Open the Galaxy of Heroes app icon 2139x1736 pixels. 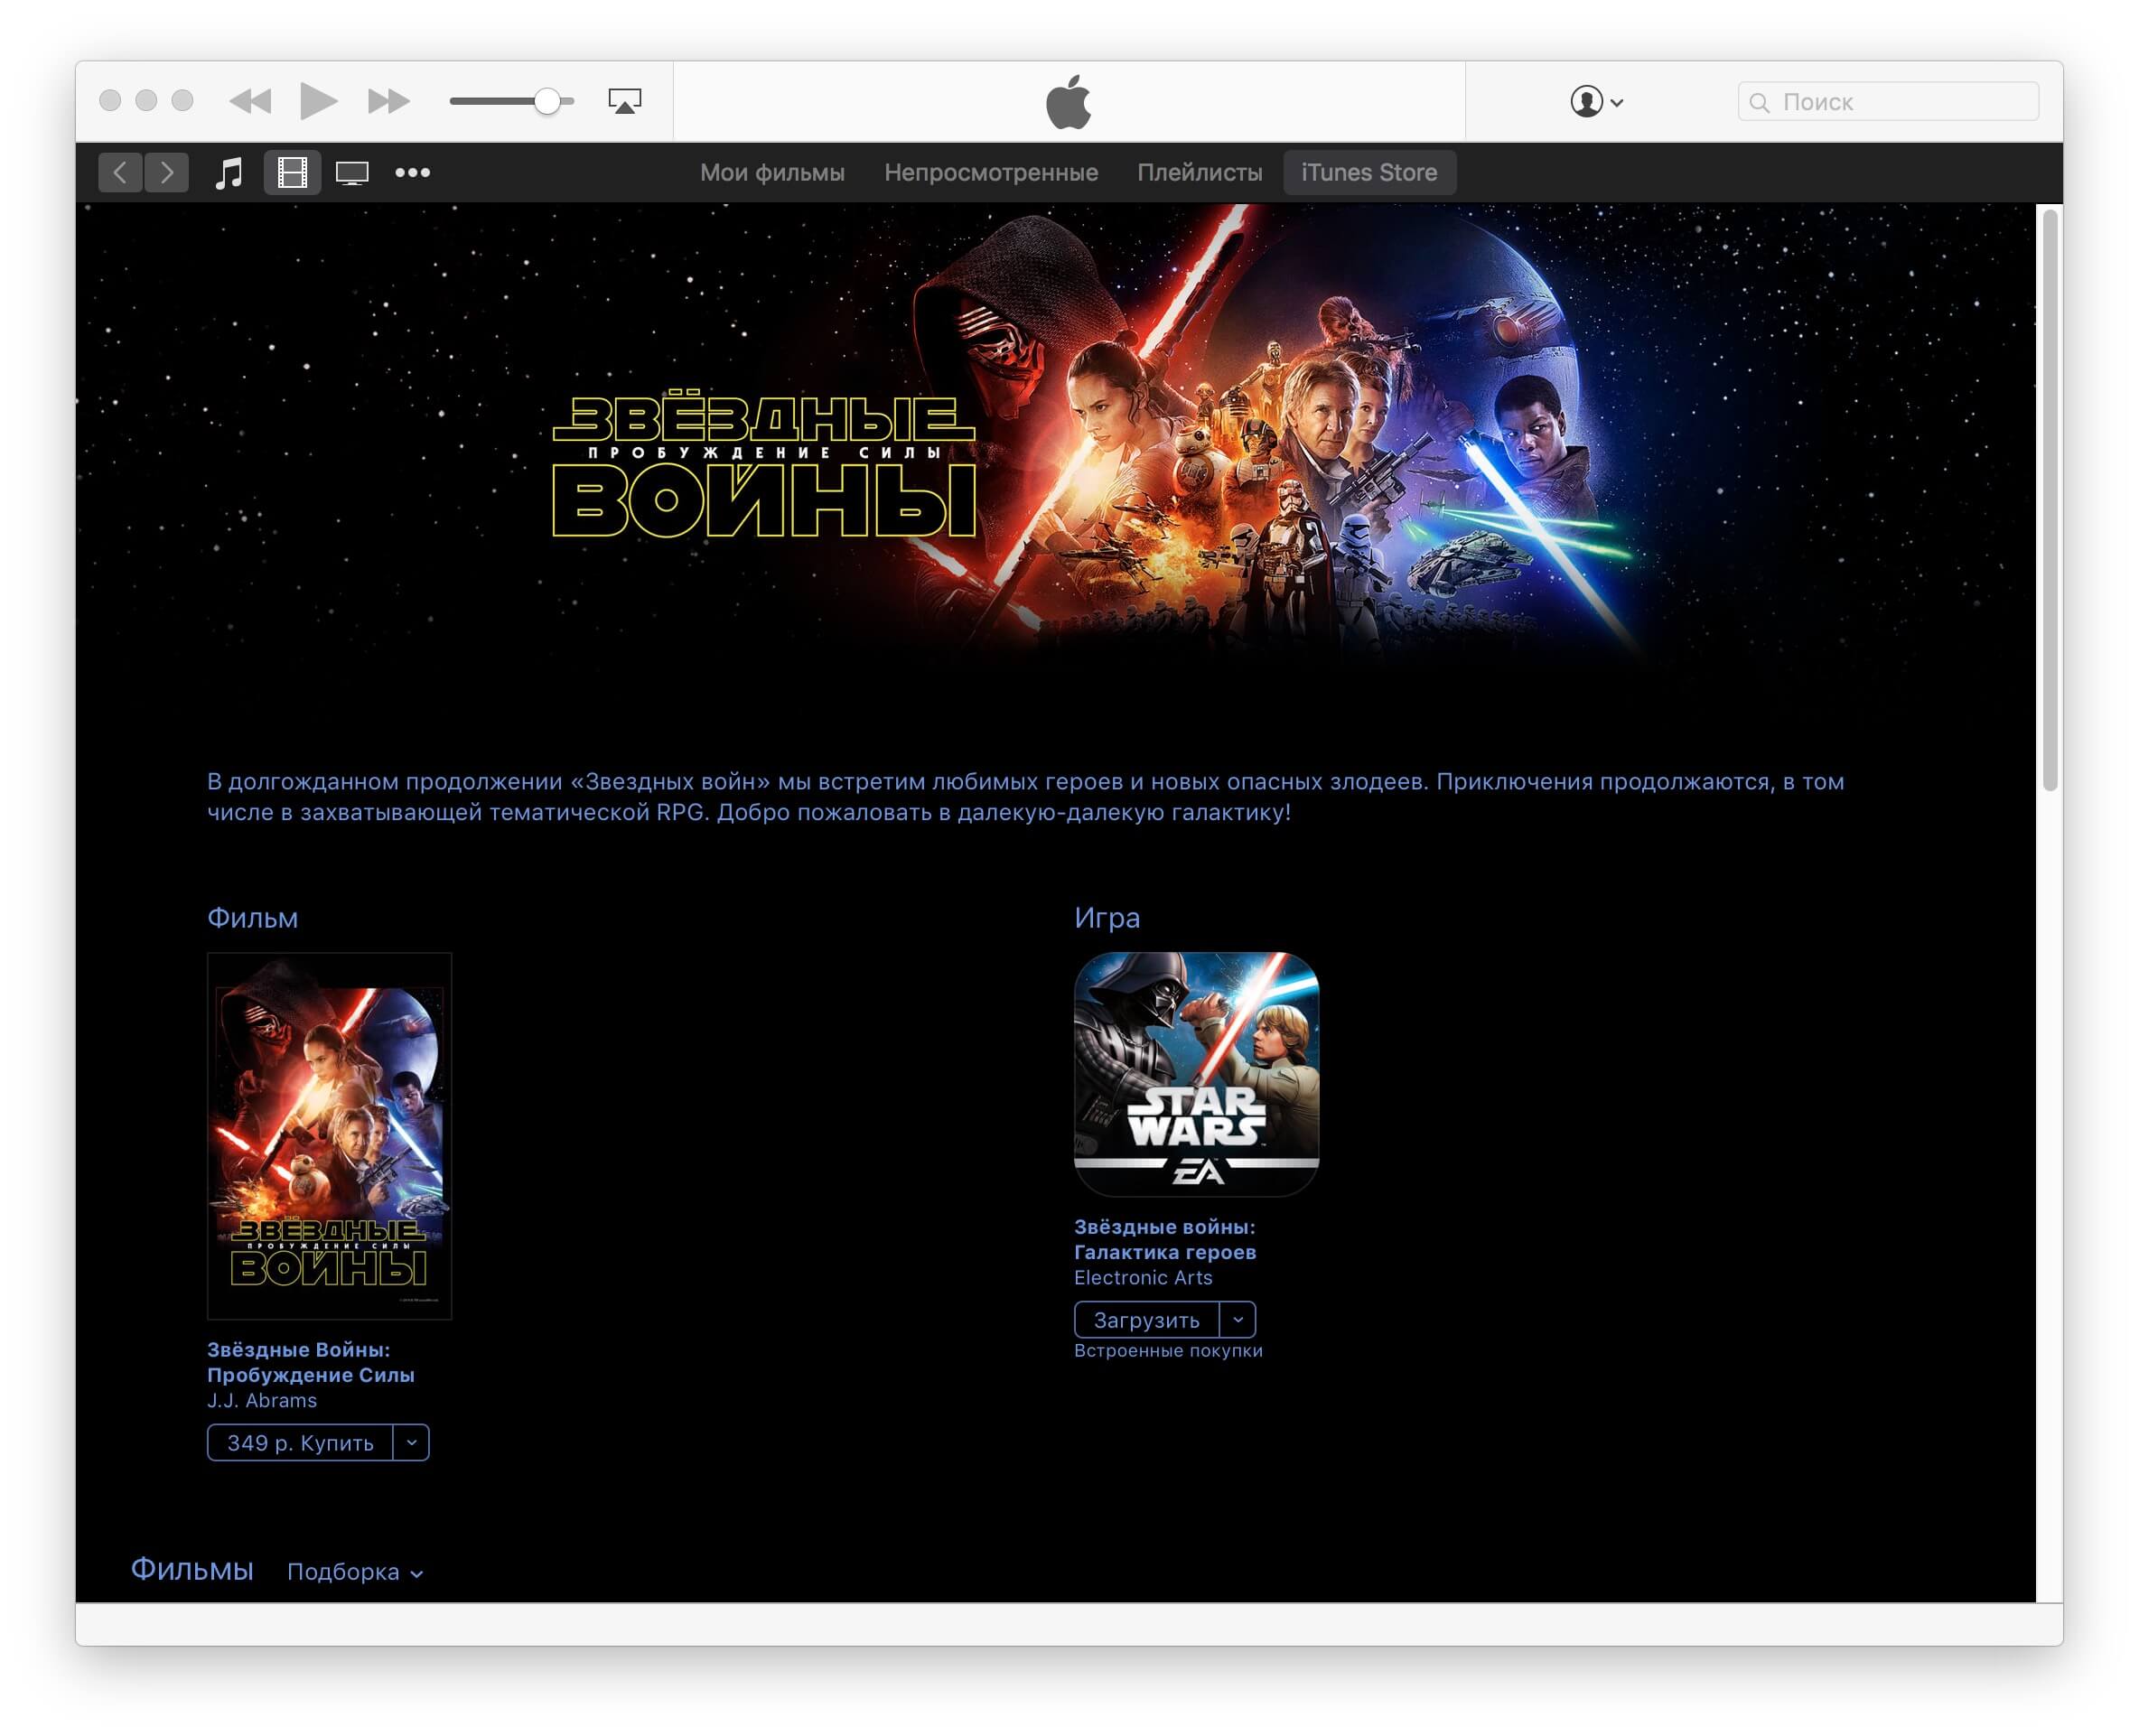click(1196, 1074)
